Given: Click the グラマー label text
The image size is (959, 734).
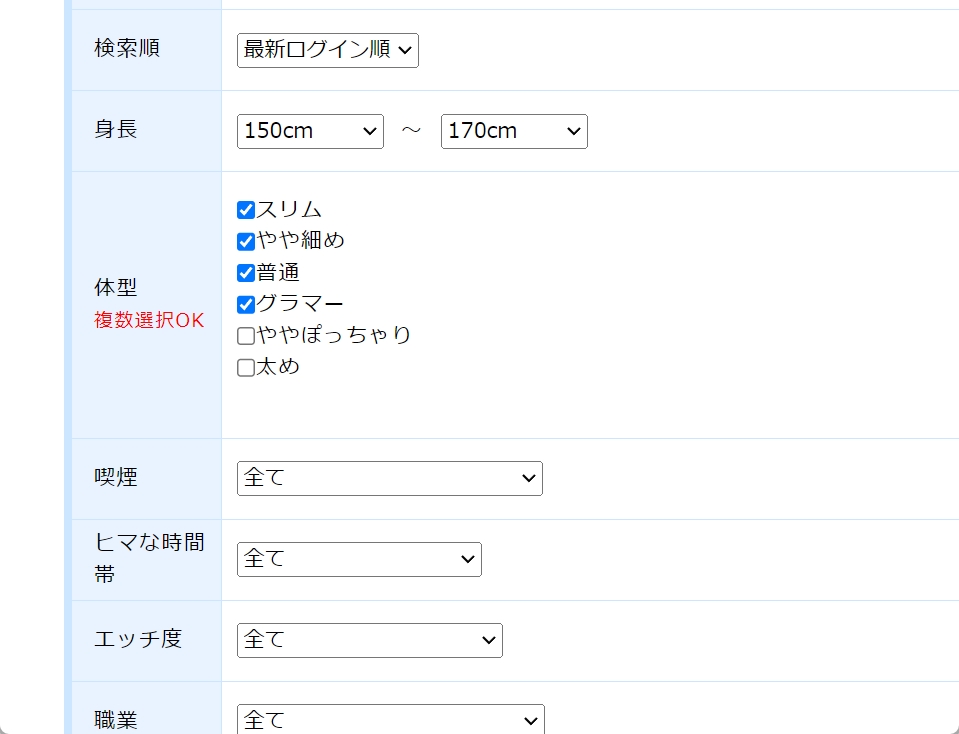Looking at the screenshot, I should pyautogui.click(x=300, y=303).
